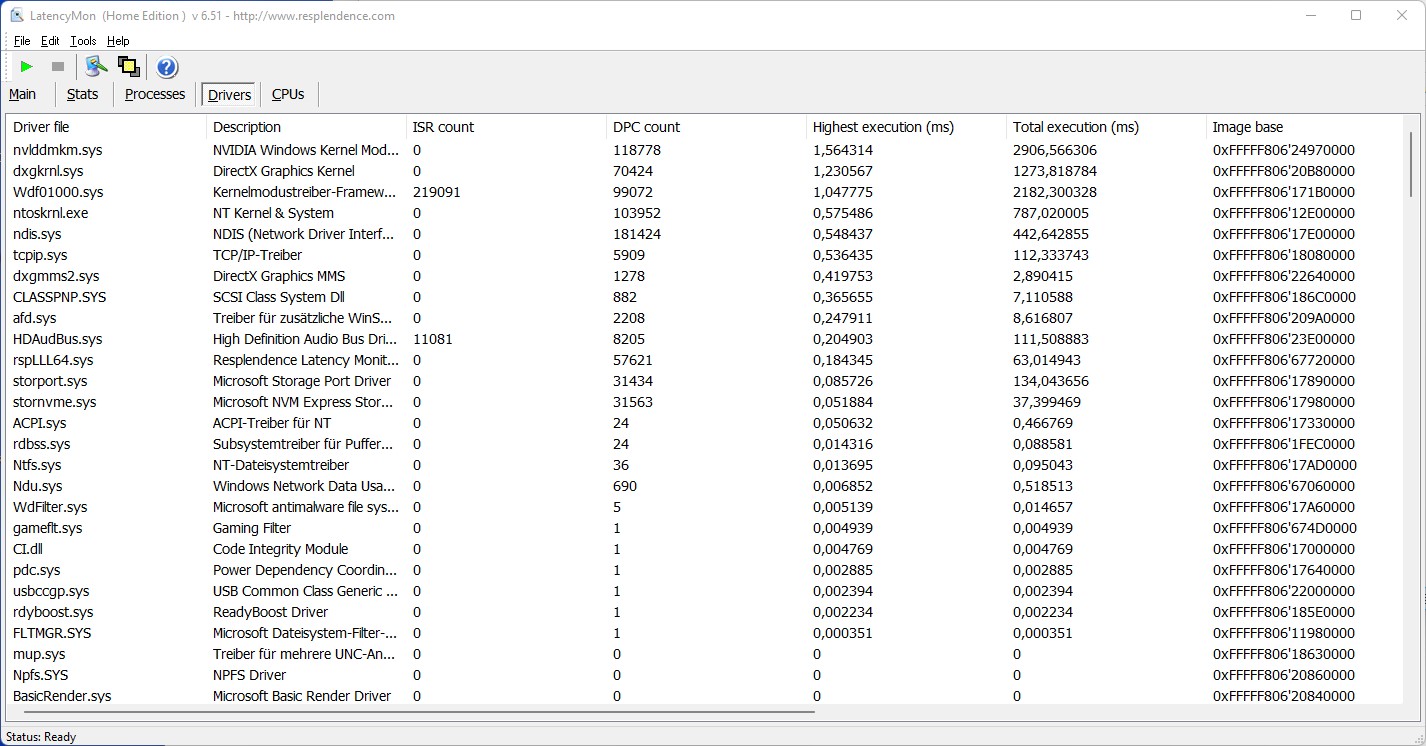The width and height of the screenshot is (1426, 746).
Task: Select the ntoskrnl.exe row
Action: pyautogui.click(x=705, y=213)
